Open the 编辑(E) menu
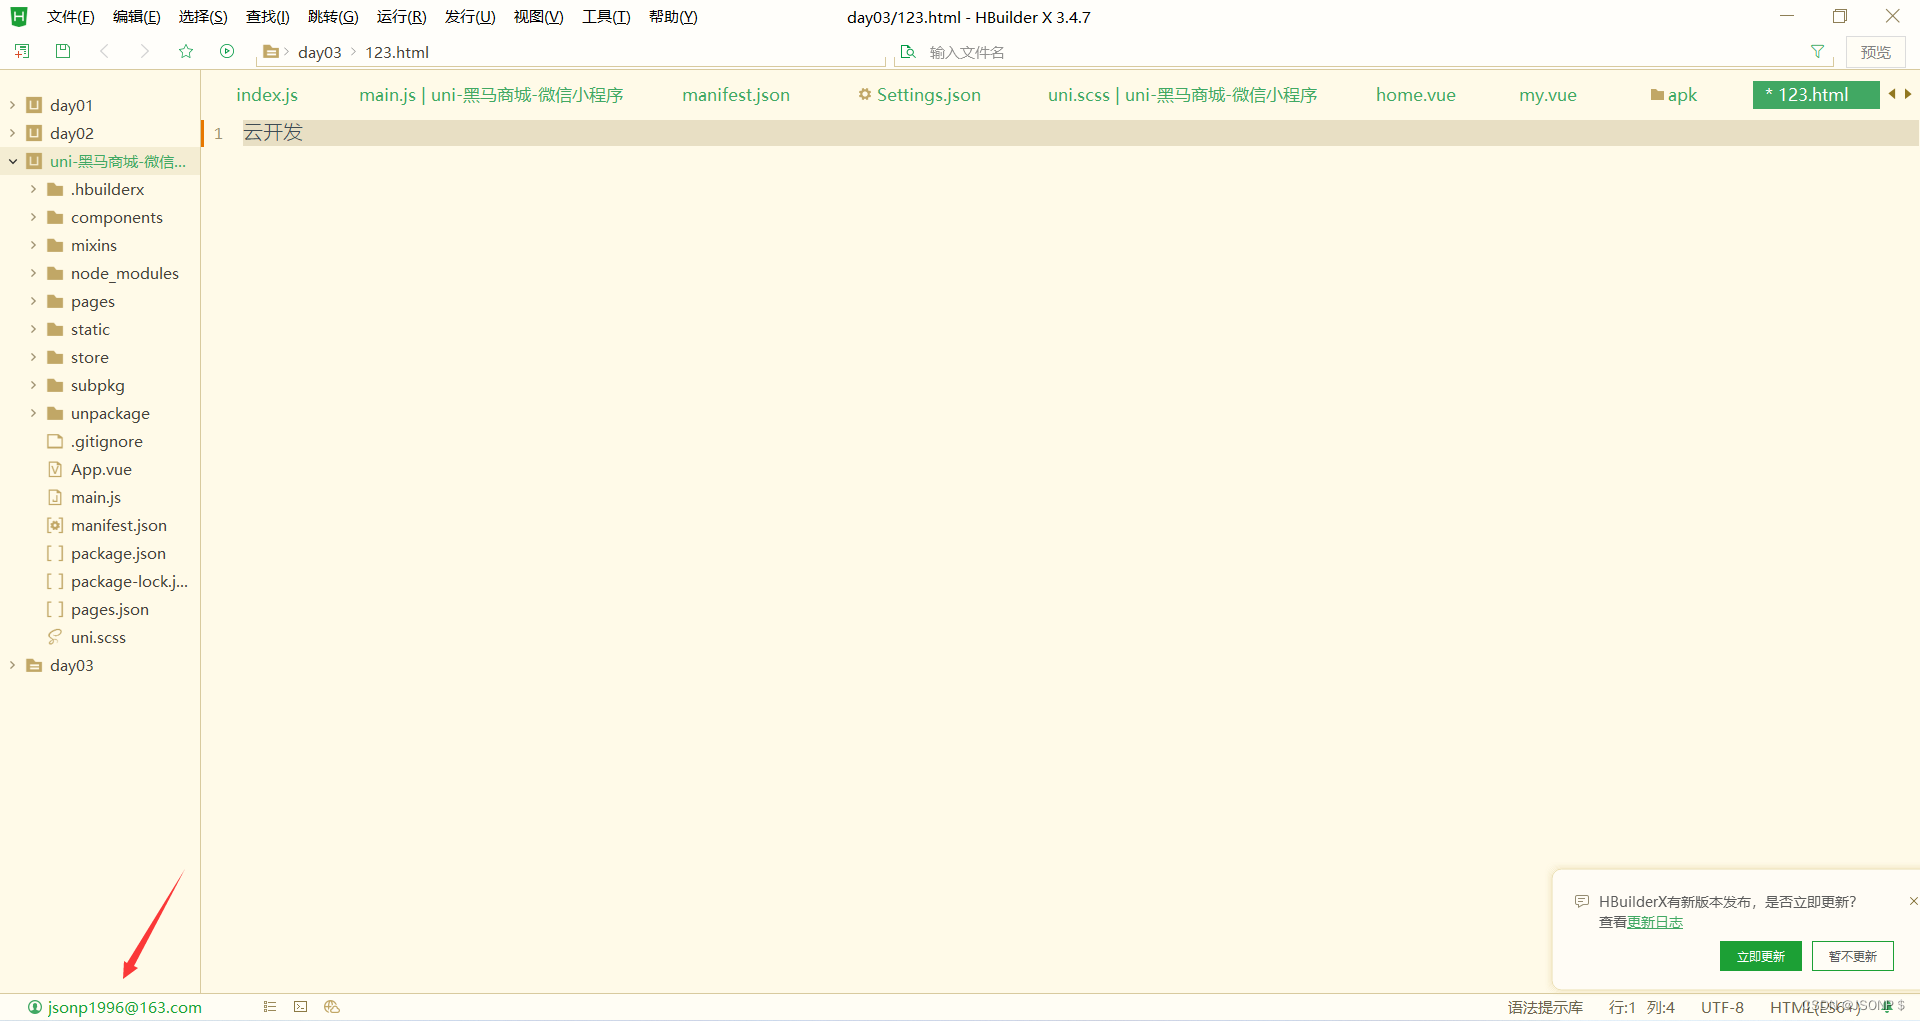Screen dimensions: 1920x1021 [136, 17]
